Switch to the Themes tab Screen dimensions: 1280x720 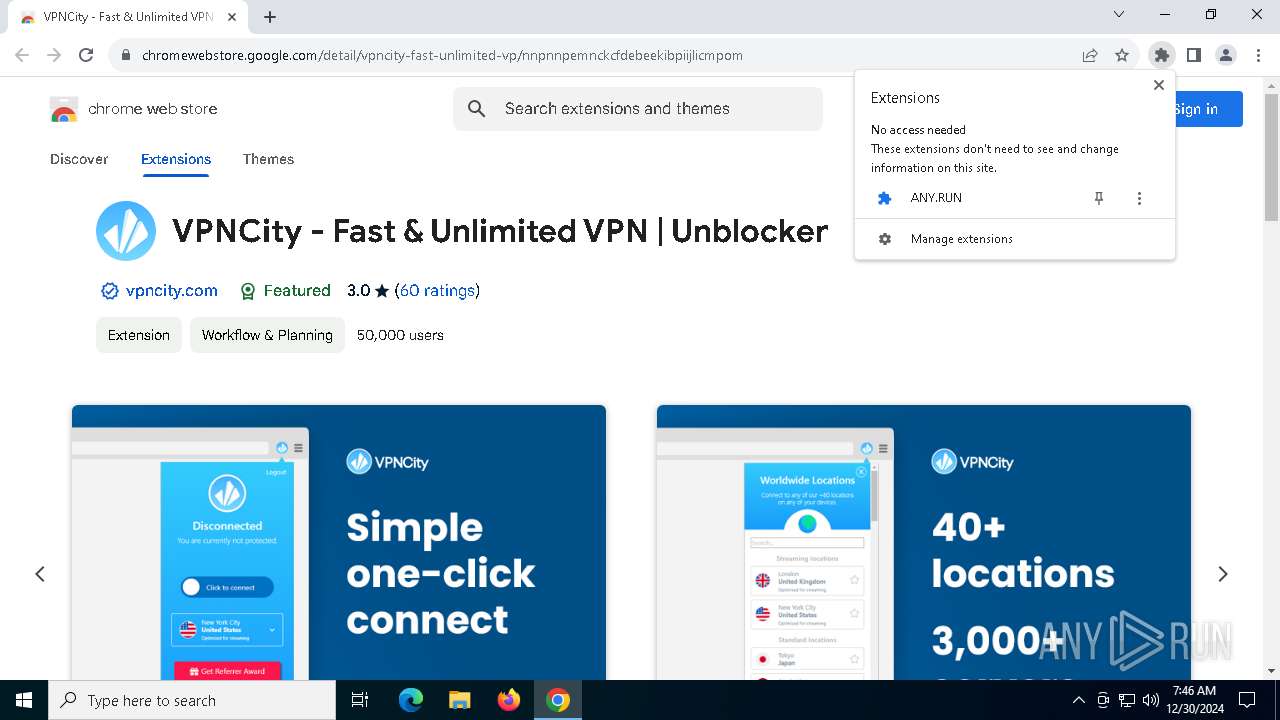[268, 159]
